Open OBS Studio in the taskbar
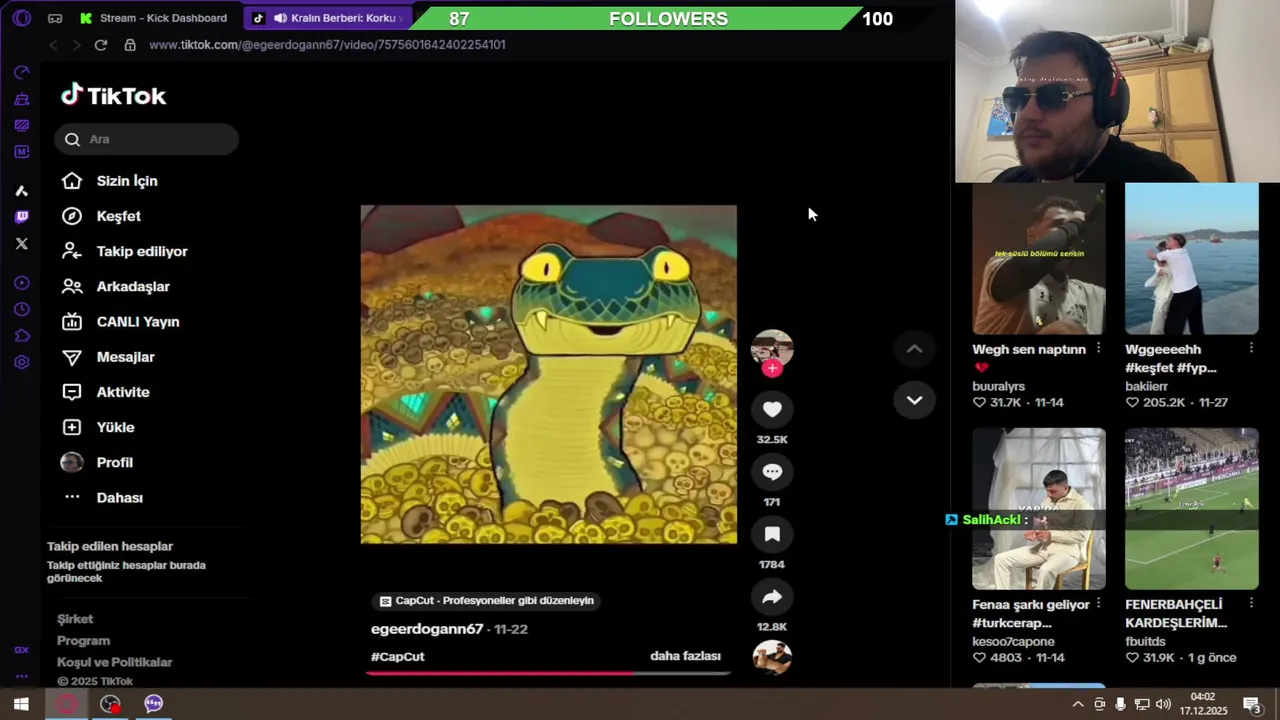This screenshot has height=720, width=1280. click(110, 704)
